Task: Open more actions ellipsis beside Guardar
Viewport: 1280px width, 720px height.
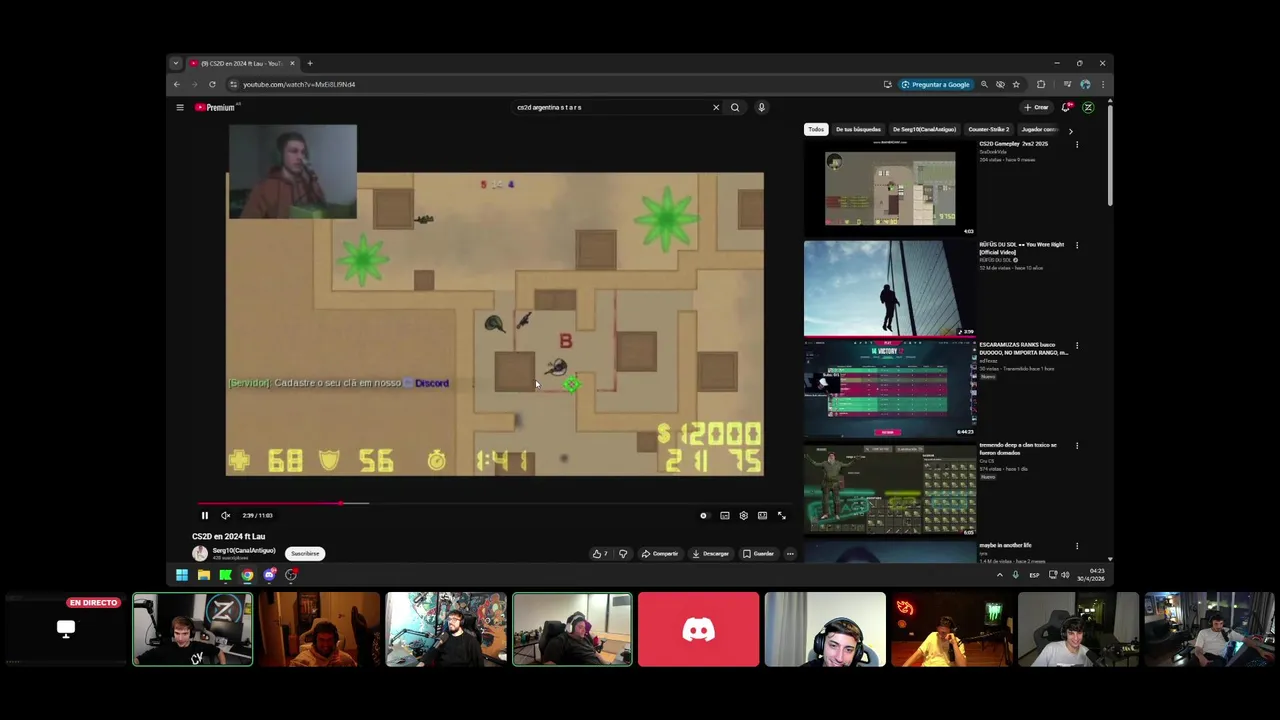Action: (790, 554)
